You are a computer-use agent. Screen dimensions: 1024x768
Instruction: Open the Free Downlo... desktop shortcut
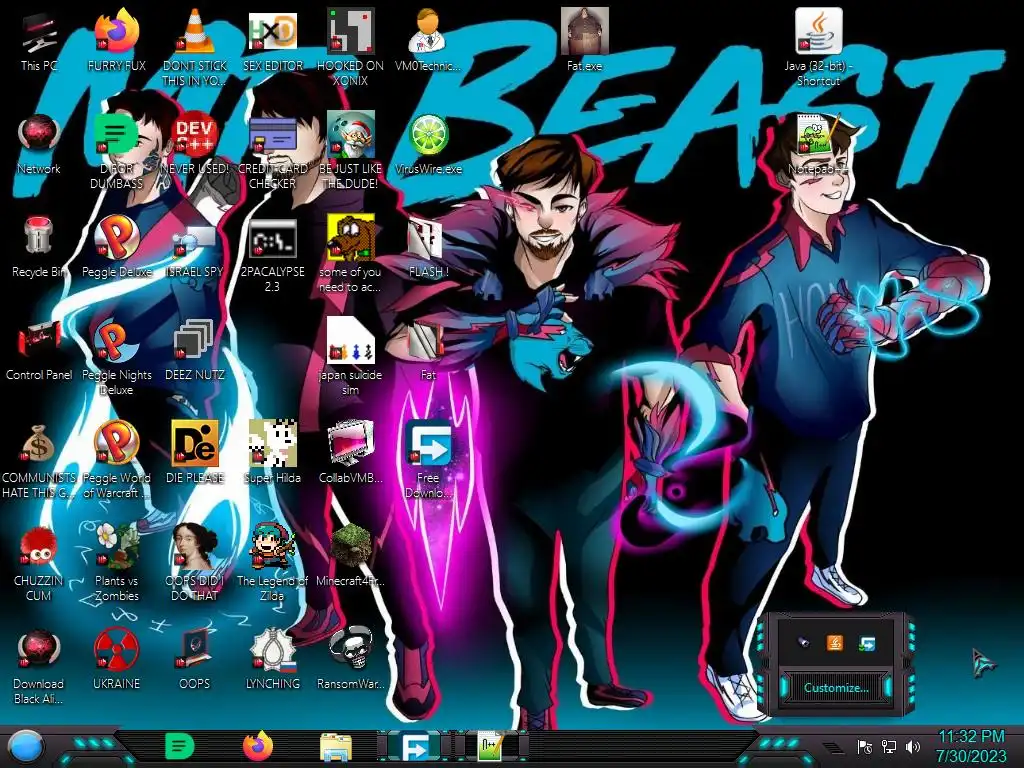(x=428, y=460)
